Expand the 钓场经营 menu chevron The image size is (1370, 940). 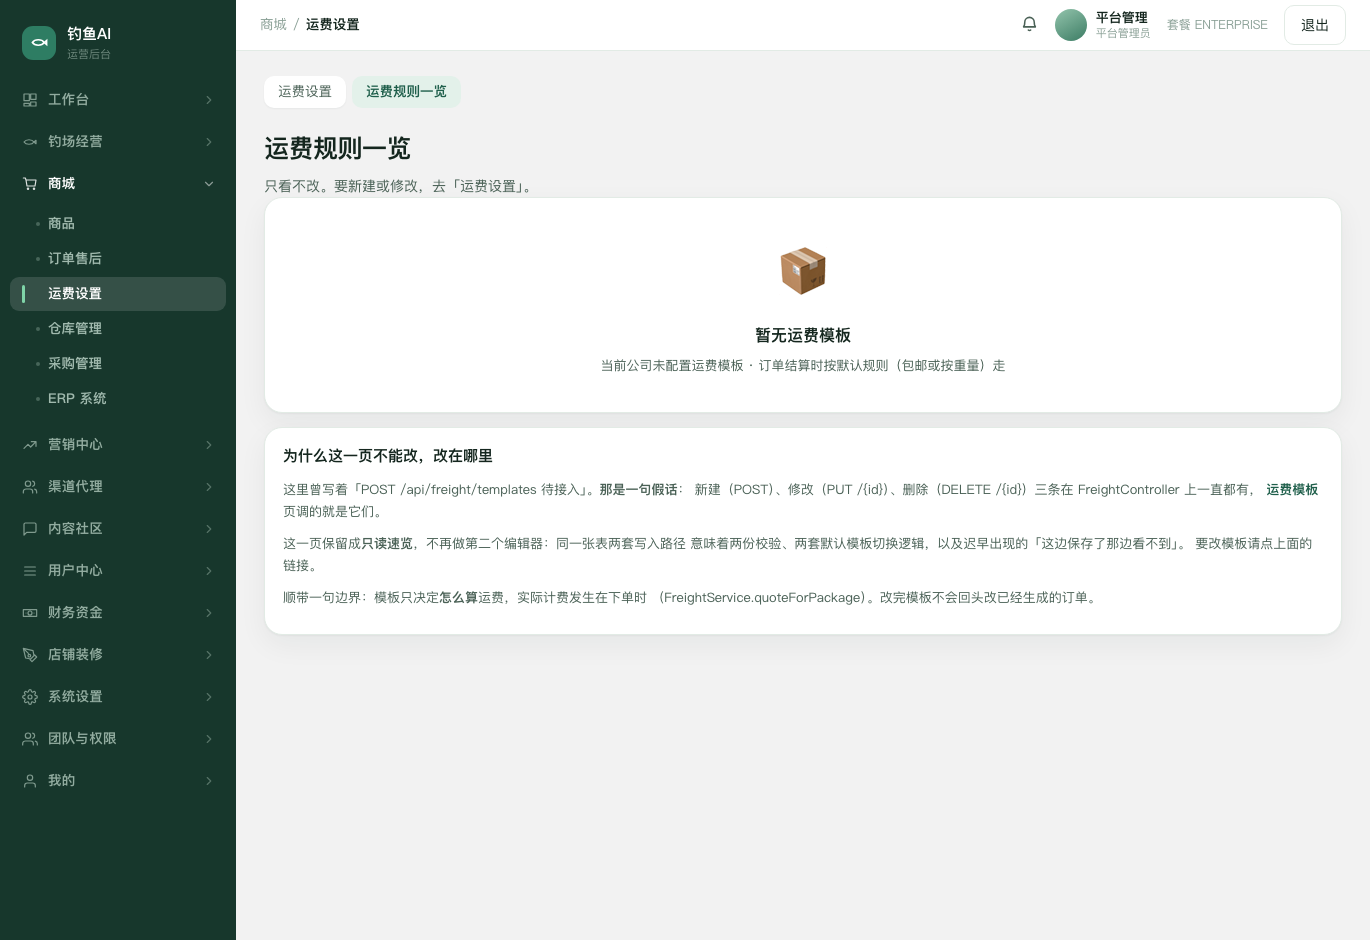click(209, 142)
